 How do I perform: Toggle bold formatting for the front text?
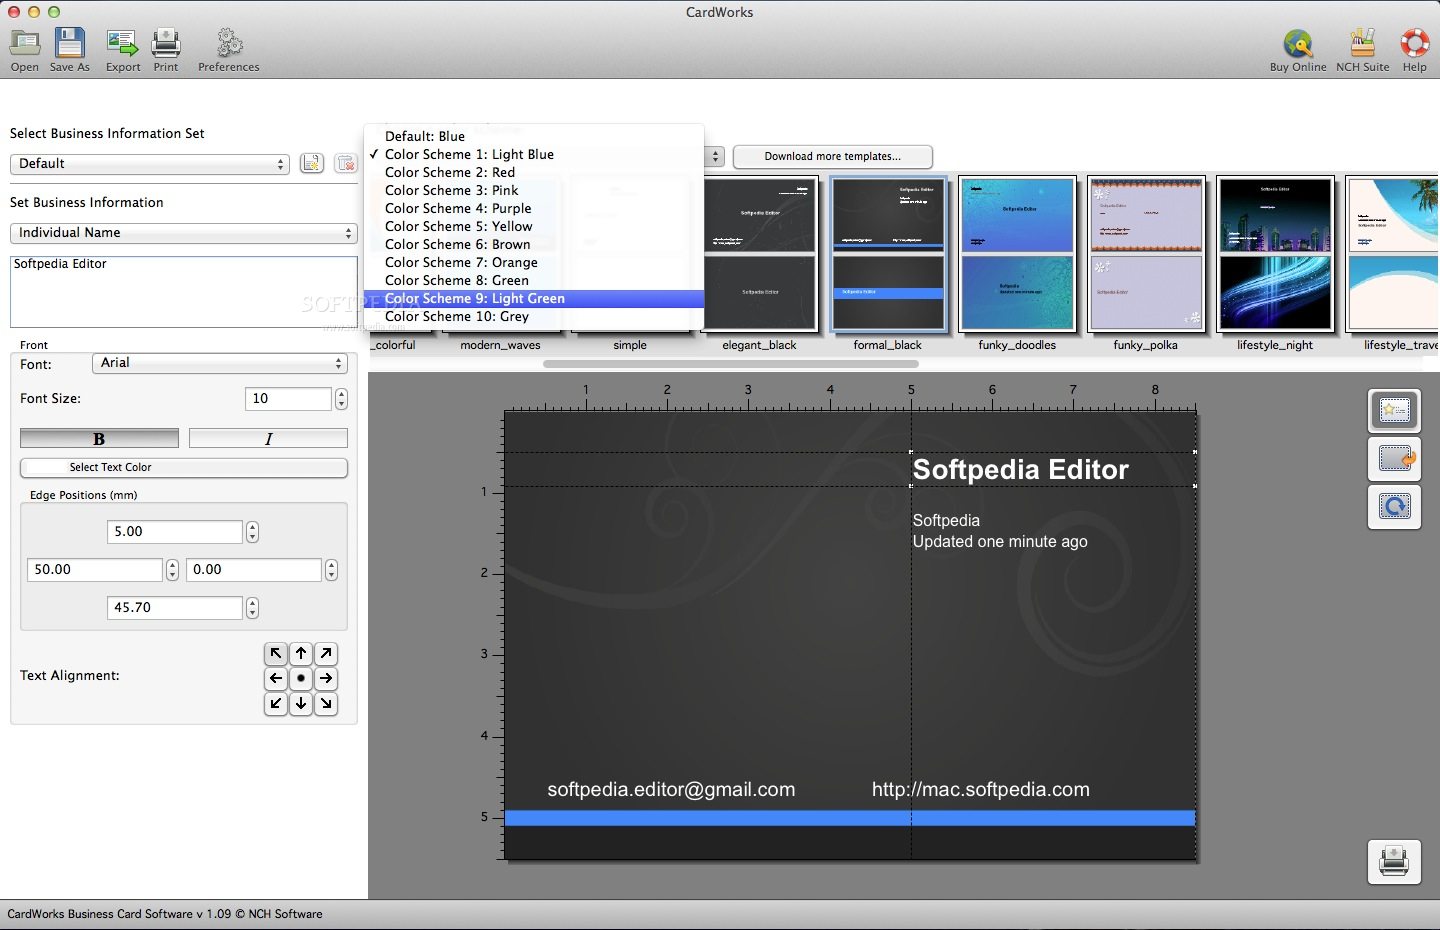click(98, 437)
